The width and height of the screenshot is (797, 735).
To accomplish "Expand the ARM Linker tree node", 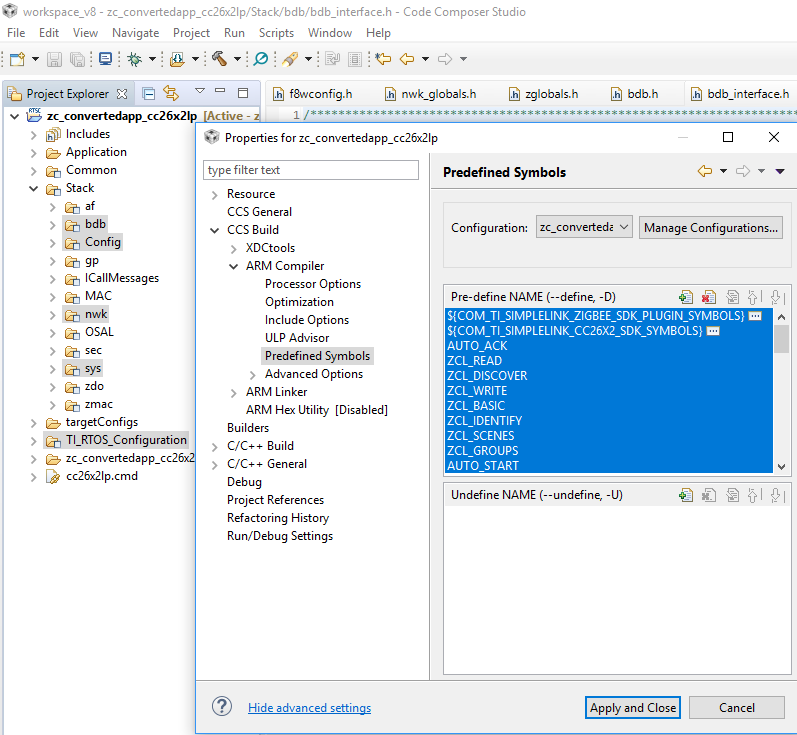I will (235, 392).
